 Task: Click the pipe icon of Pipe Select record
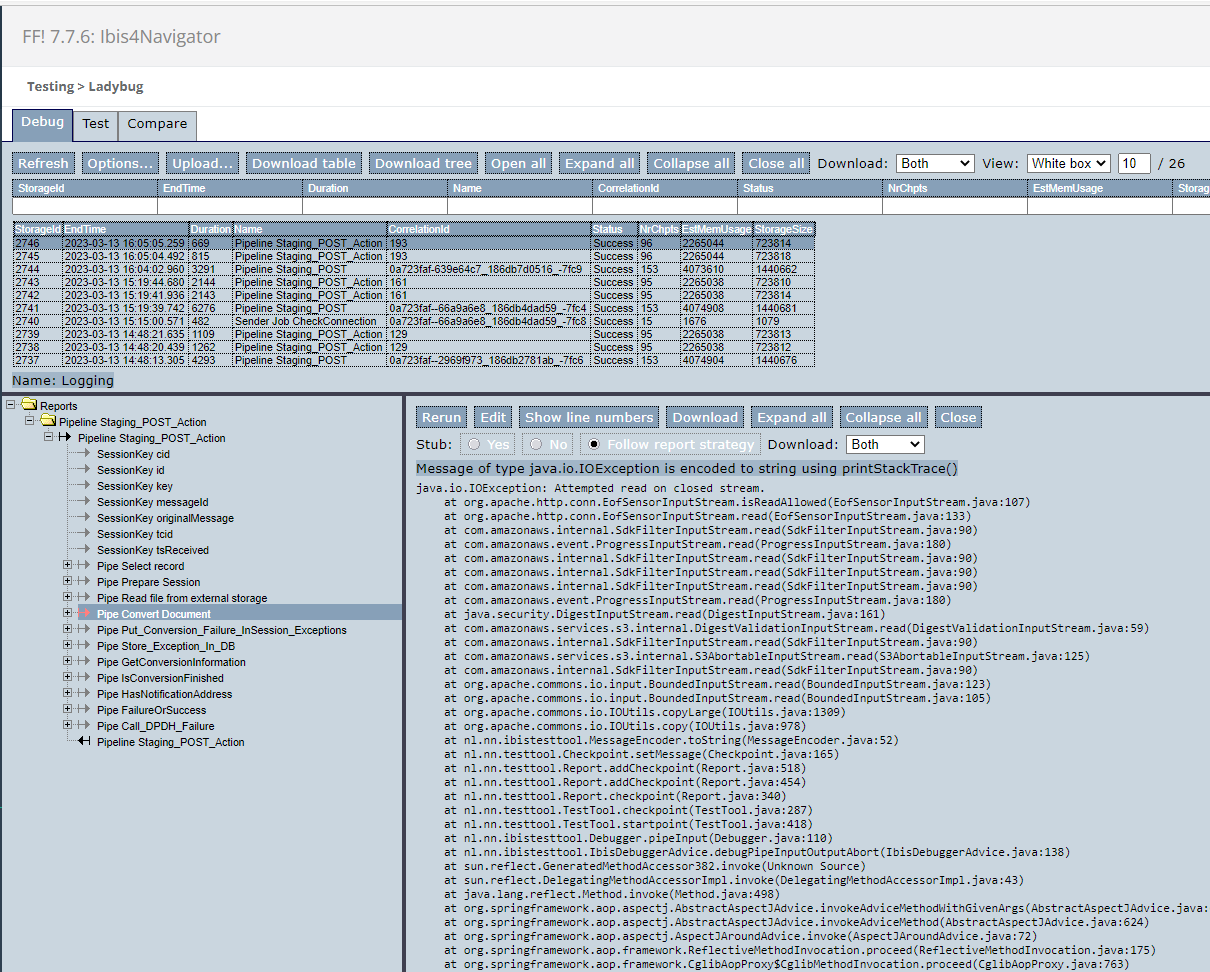pyautogui.click(x=84, y=566)
